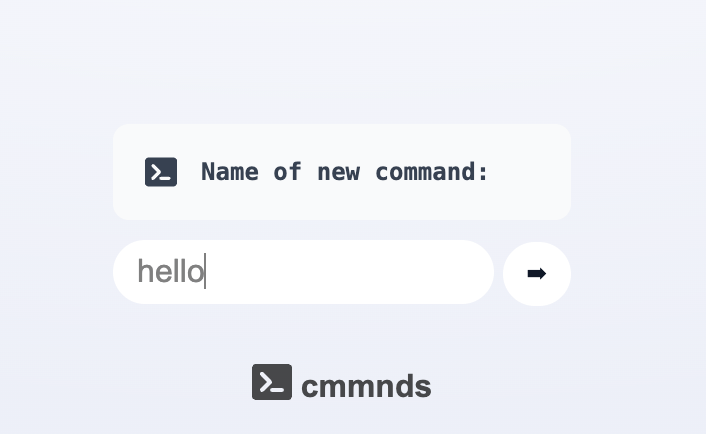Place the cursor at start of "hello"

[138, 272]
